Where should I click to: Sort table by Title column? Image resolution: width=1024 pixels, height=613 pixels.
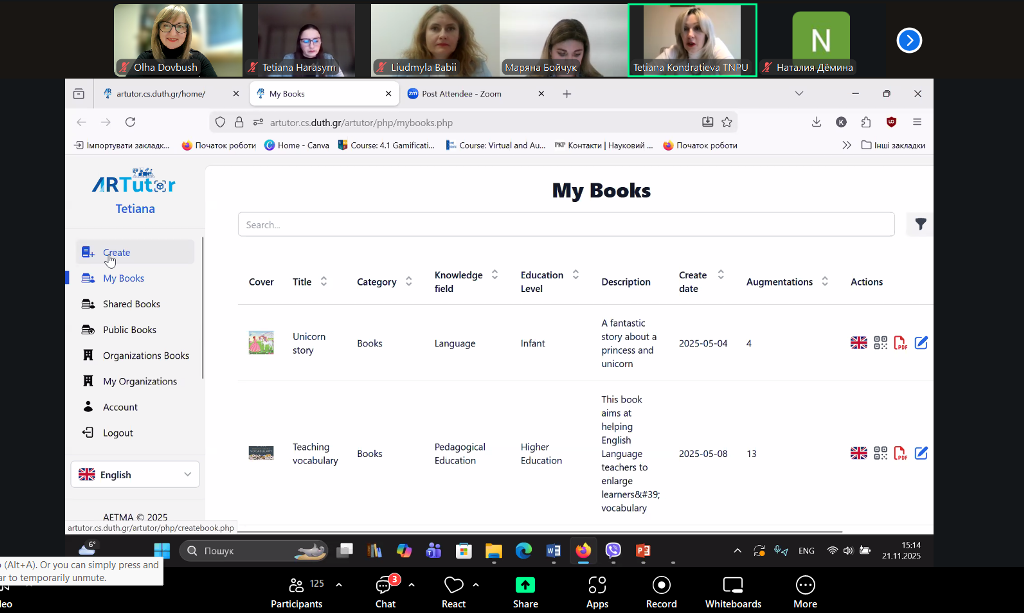(323, 282)
